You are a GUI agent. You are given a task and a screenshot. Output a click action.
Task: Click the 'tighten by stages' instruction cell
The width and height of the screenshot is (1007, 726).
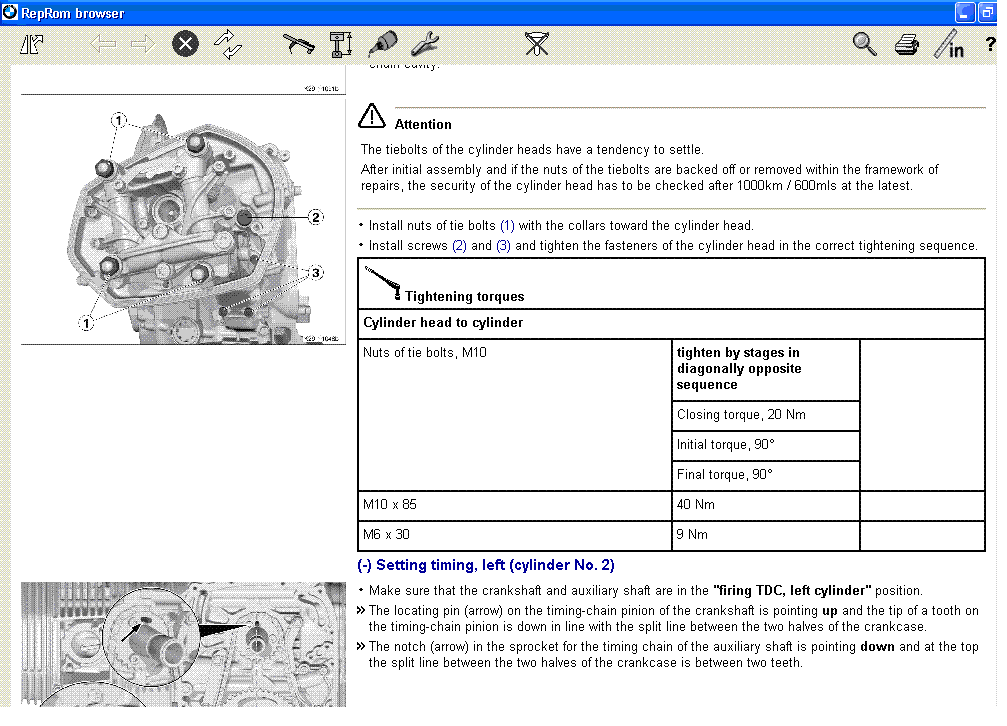[x=766, y=369]
